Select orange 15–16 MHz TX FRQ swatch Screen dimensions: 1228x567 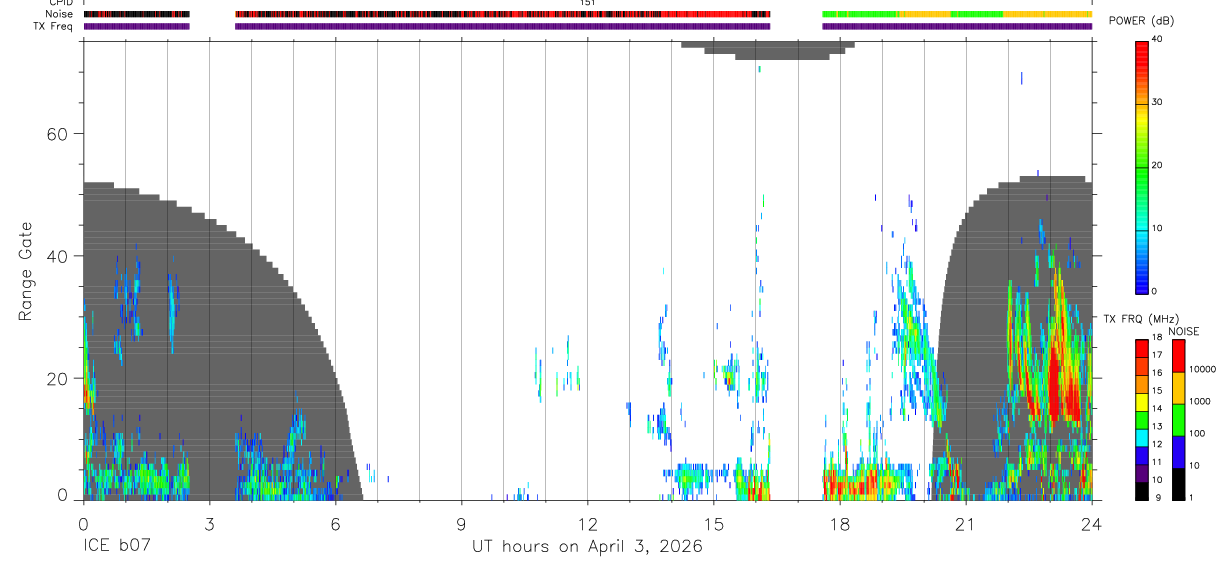(x=1142, y=385)
